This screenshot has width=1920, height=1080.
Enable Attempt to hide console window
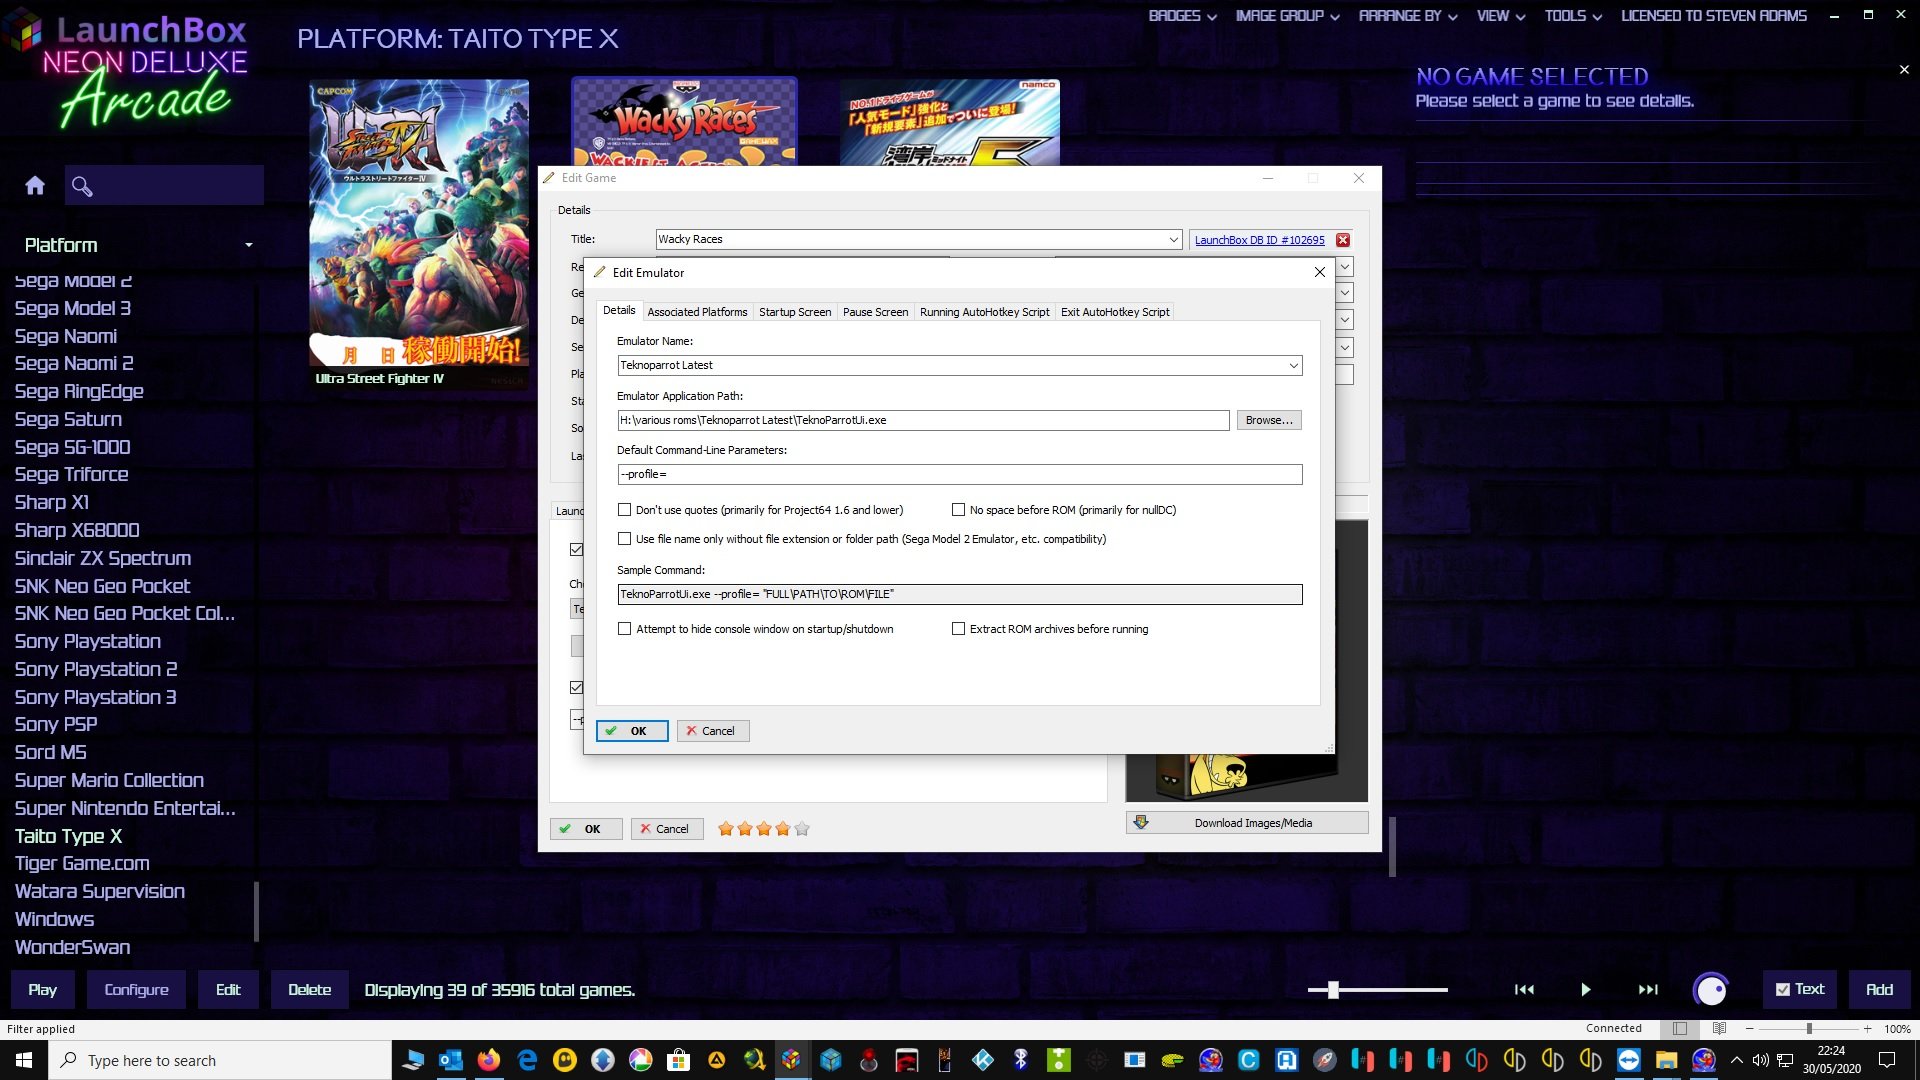625,629
